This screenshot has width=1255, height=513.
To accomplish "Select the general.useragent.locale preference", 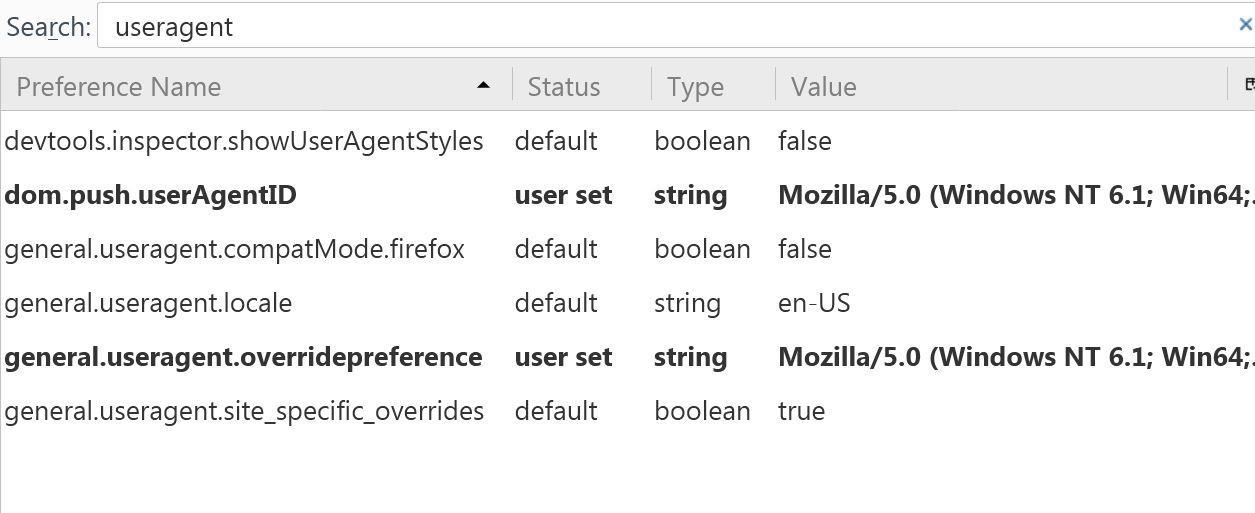I will click(x=148, y=303).
